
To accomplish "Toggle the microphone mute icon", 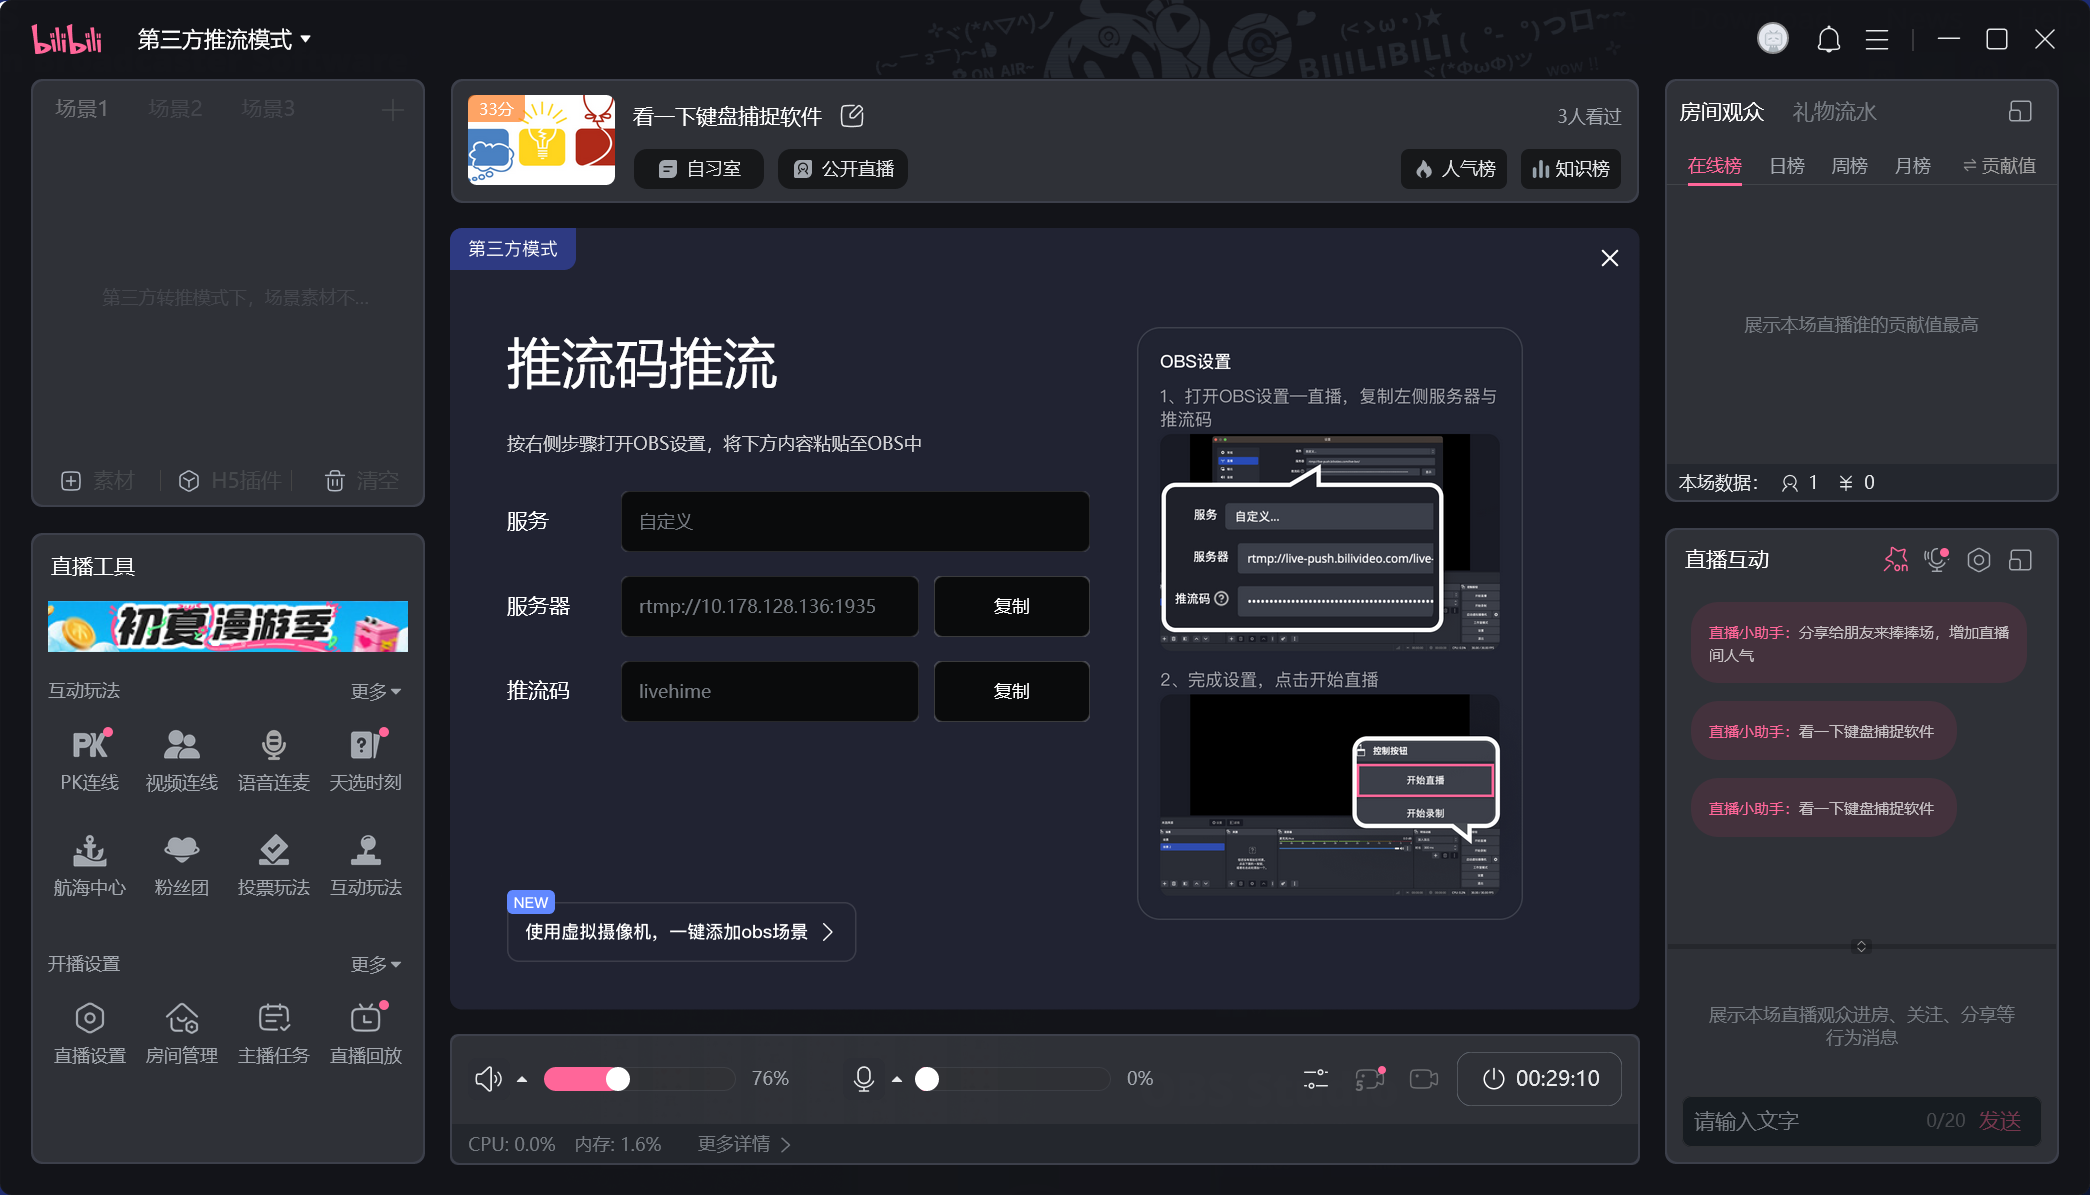I will tap(864, 1079).
